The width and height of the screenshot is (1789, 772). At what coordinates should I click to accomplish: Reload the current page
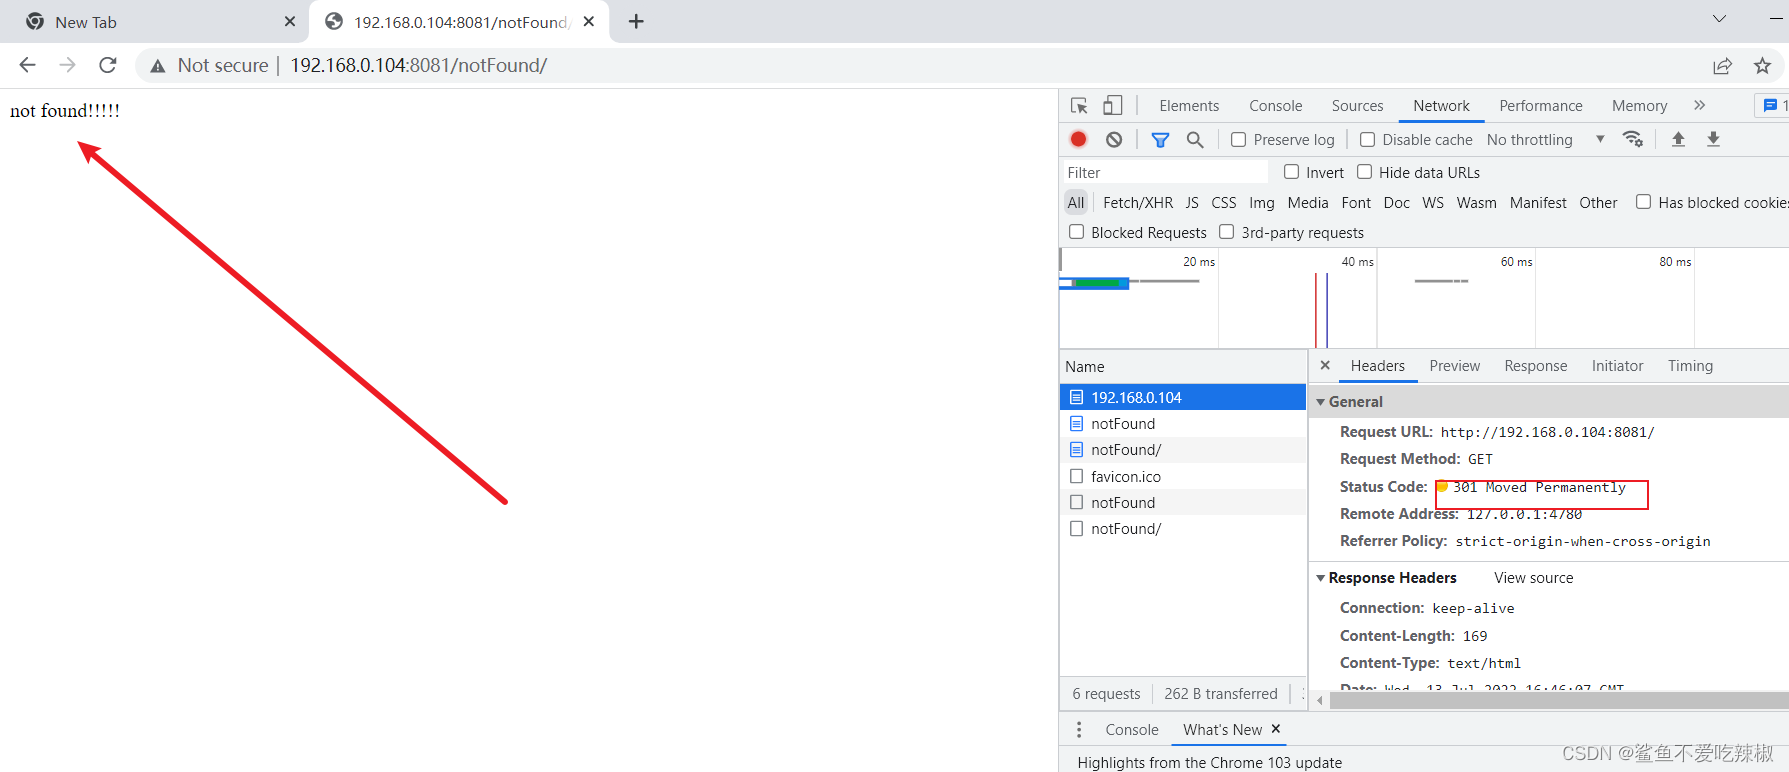[108, 65]
